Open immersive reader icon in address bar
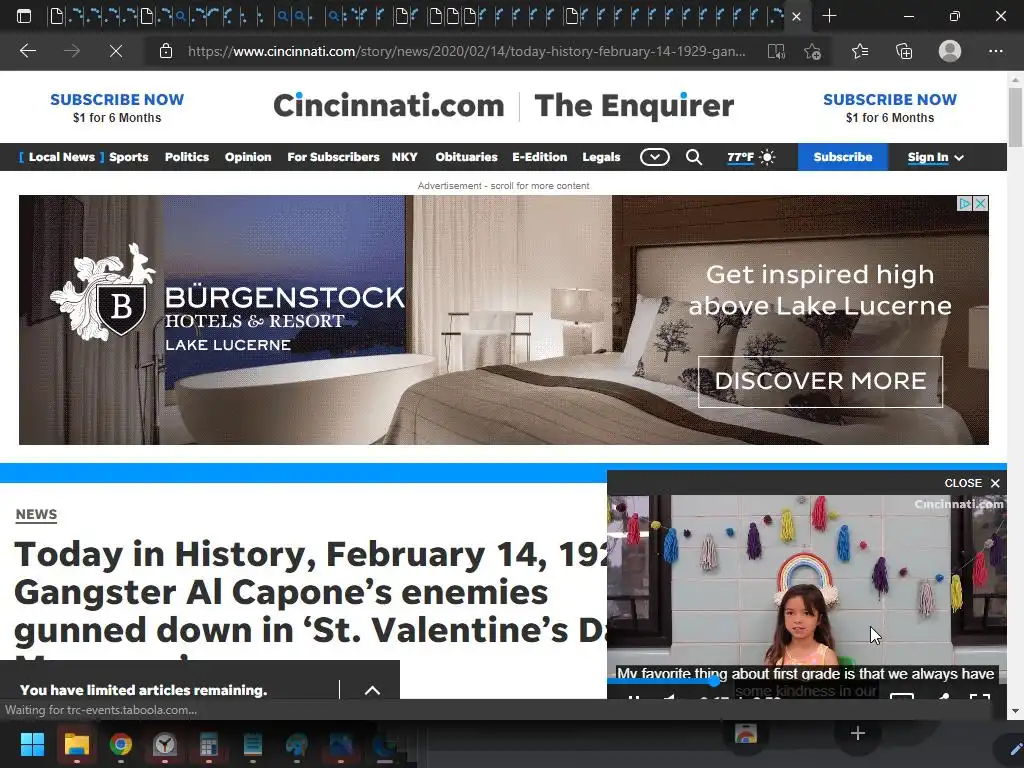Viewport: 1024px width, 768px height. pyautogui.click(x=776, y=51)
